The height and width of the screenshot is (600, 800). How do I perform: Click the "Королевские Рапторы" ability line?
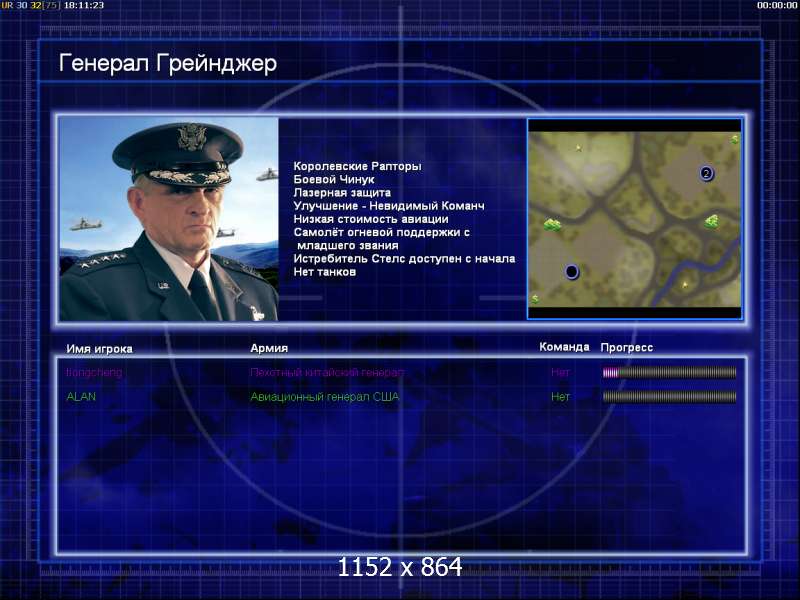(x=358, y=166)
